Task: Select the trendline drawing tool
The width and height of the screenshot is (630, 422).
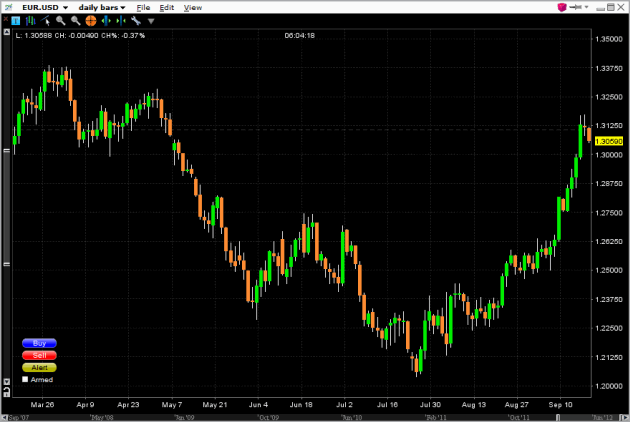Action: pyautogui.click(x=46, y=20)
